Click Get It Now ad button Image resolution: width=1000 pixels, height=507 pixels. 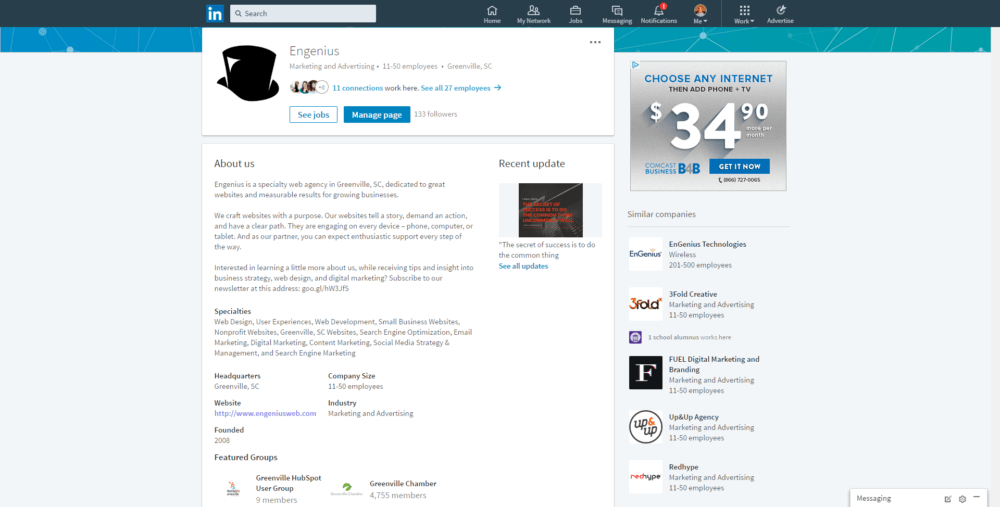739,166
